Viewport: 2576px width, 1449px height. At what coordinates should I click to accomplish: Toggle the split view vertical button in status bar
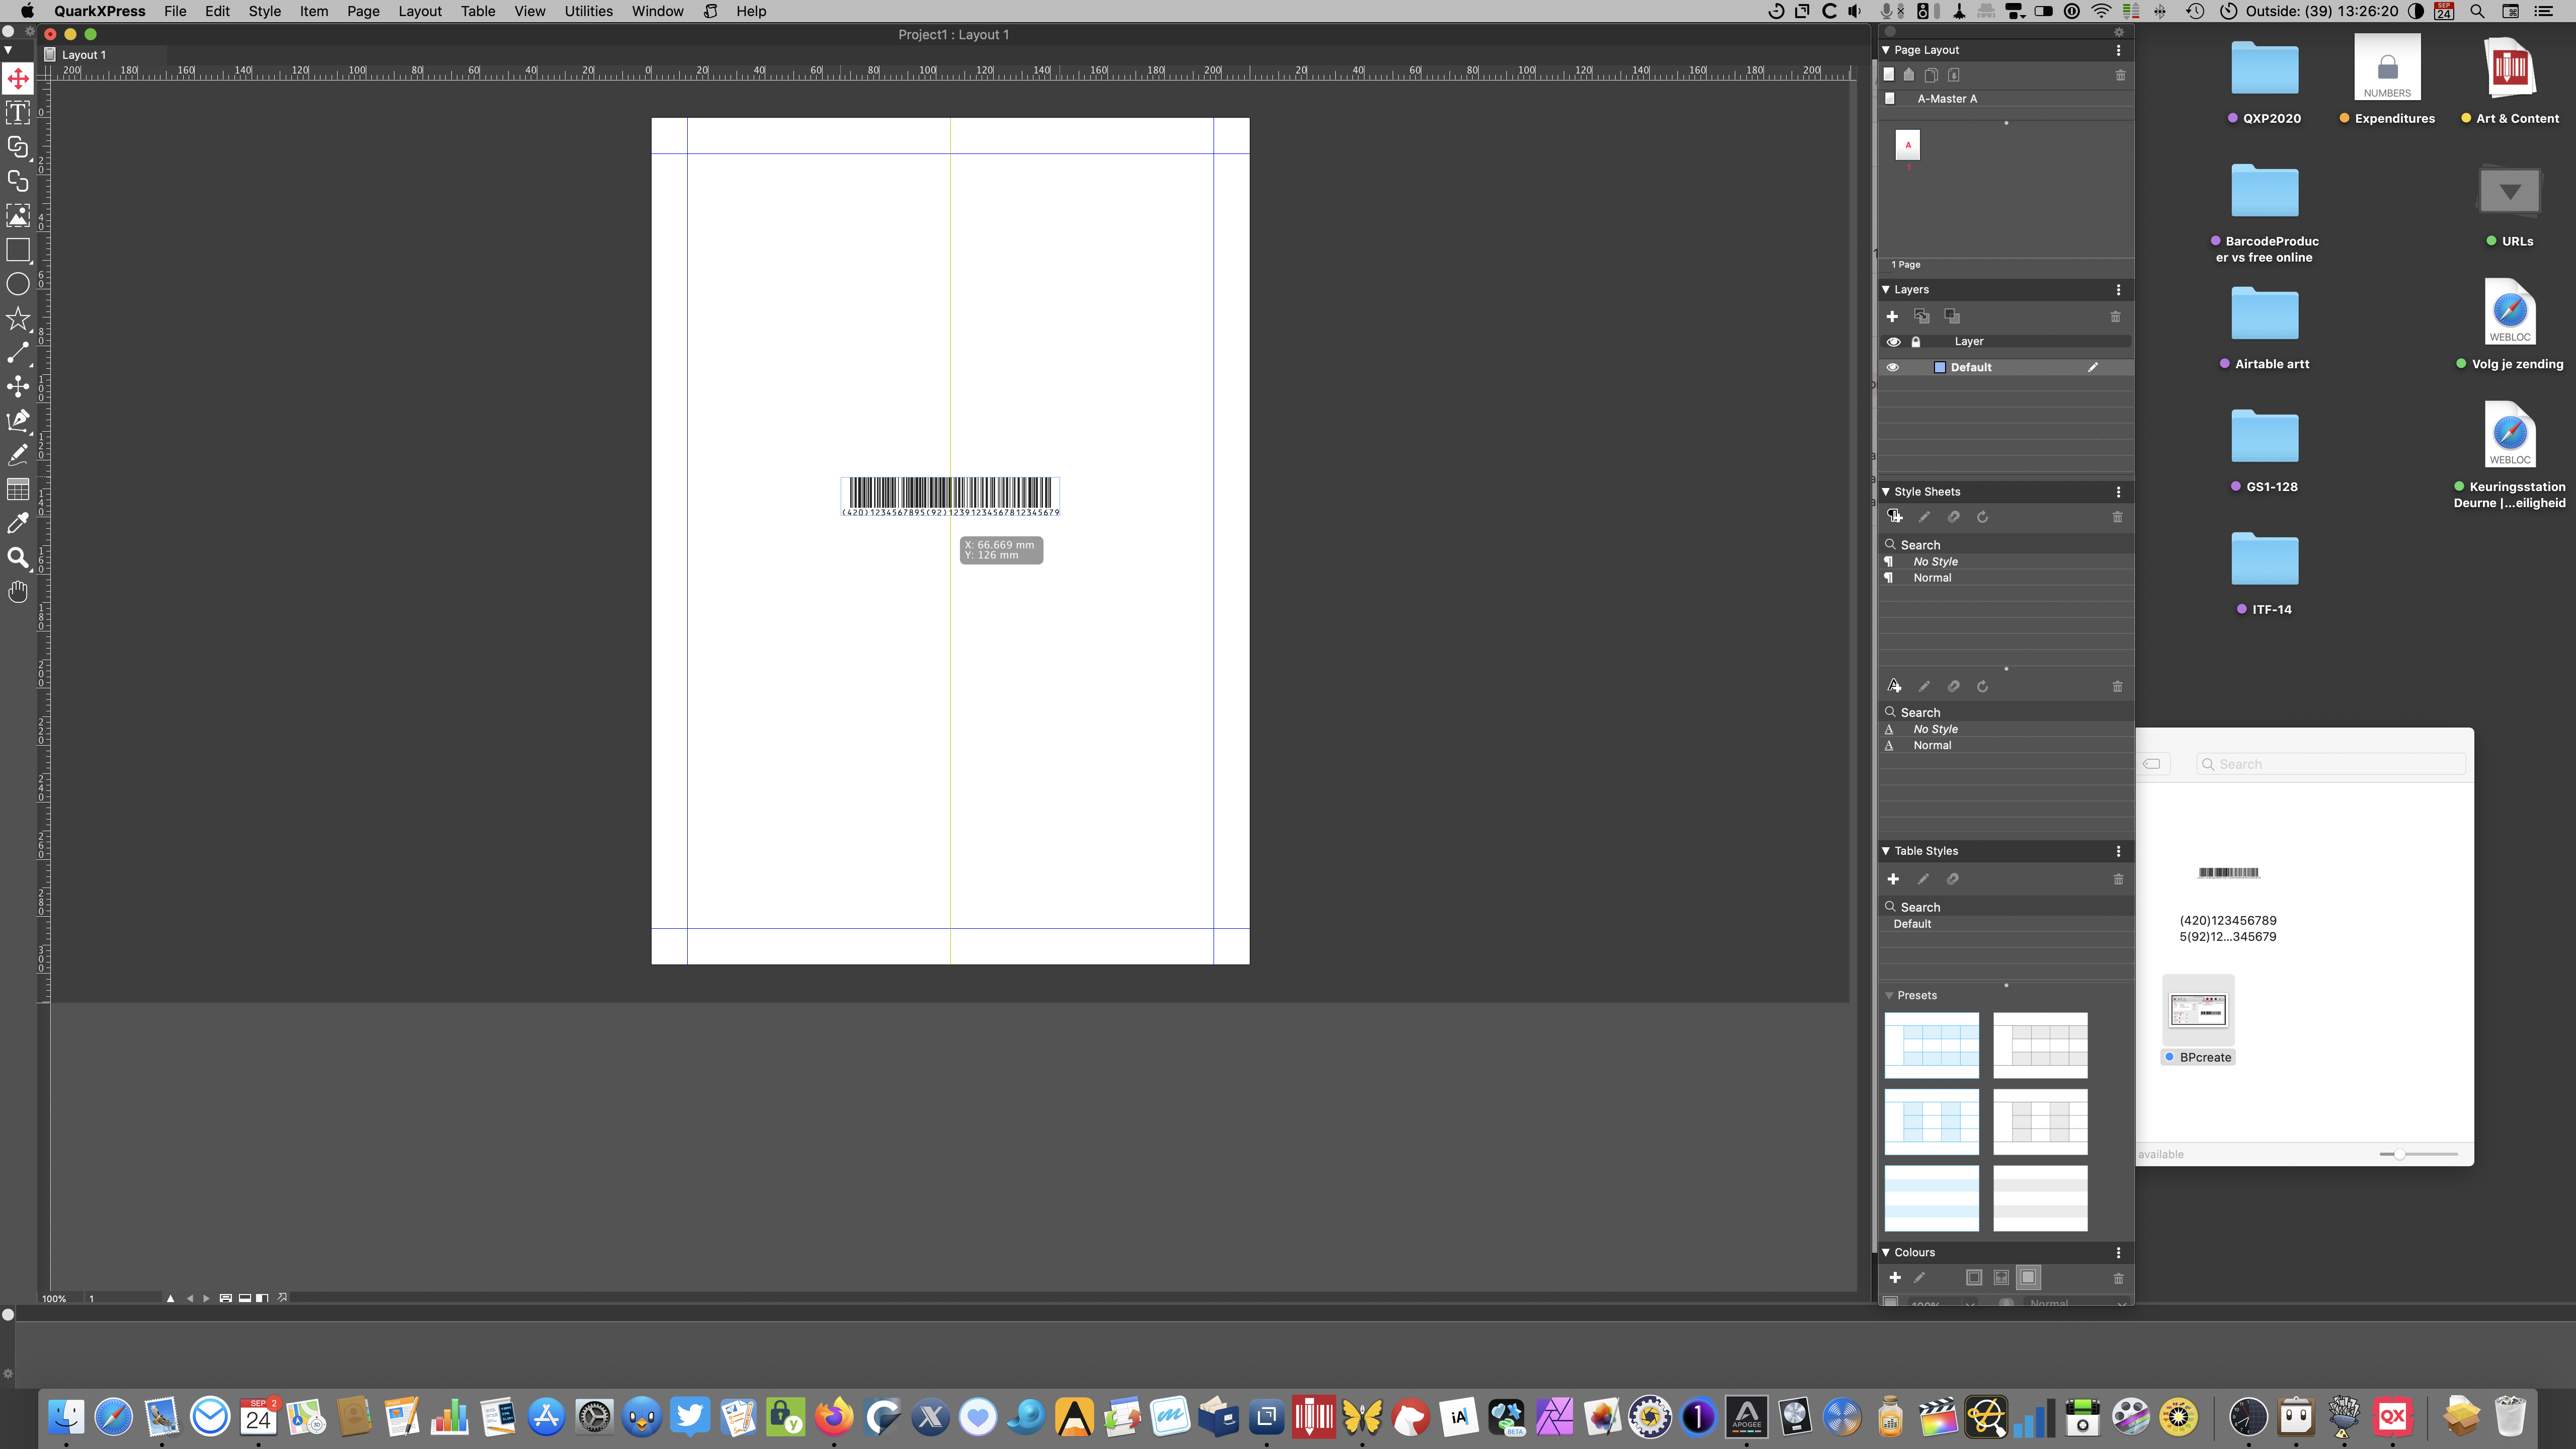pyautogui.click(x=262, y=1298)
